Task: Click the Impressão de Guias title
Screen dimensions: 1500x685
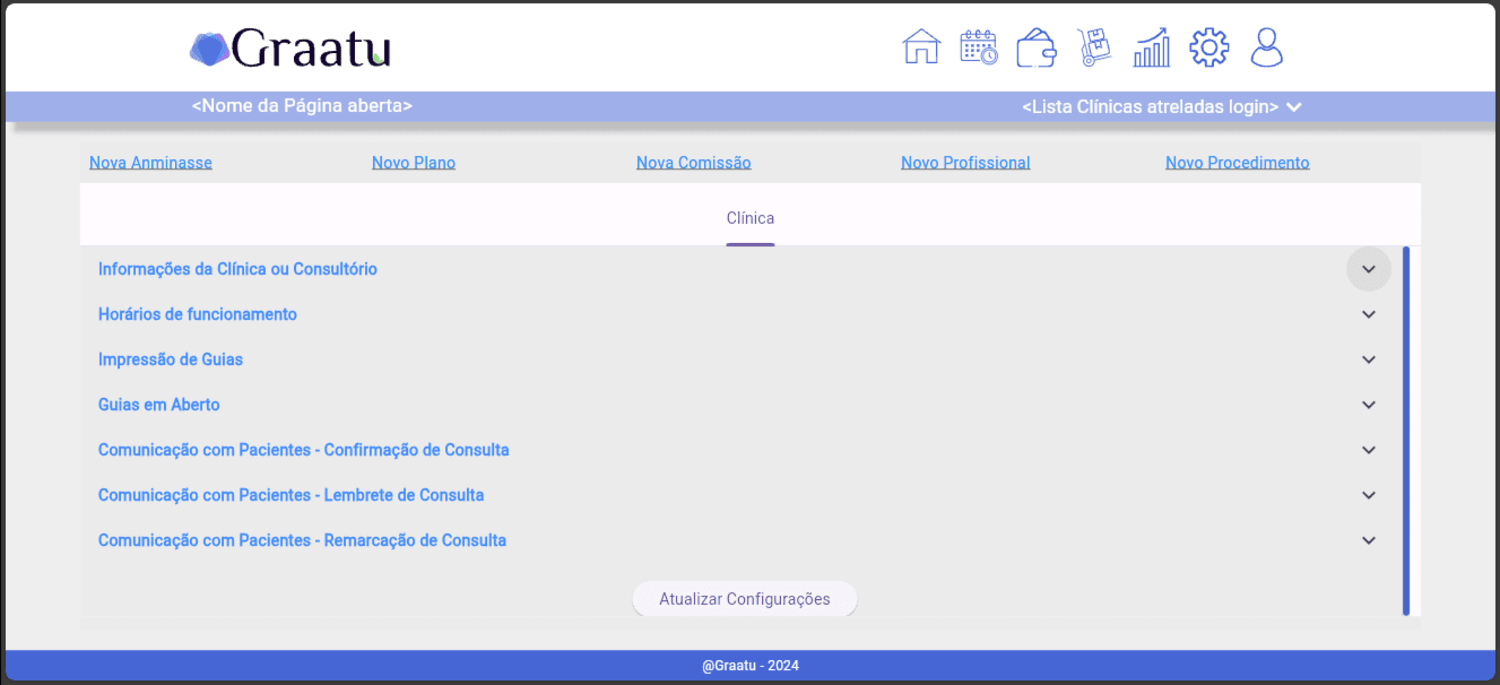Action: point(171,359)
